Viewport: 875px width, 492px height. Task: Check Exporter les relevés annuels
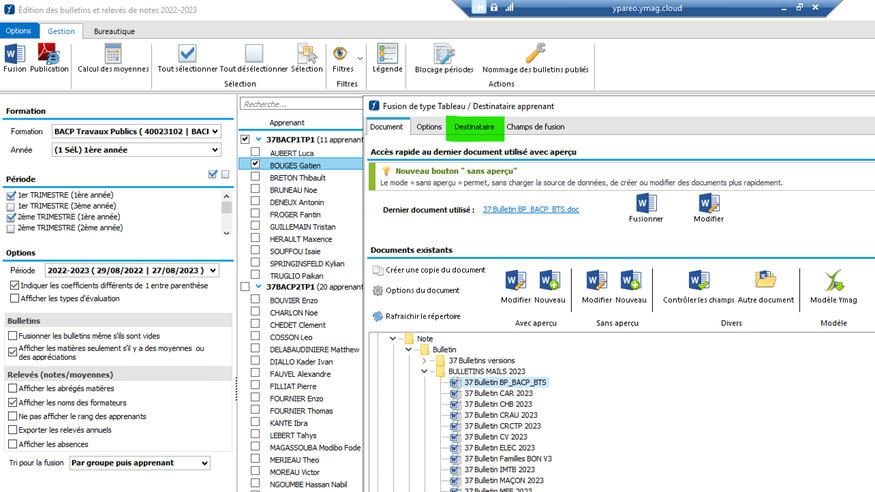pyautogui.click(x=13, y=430)
